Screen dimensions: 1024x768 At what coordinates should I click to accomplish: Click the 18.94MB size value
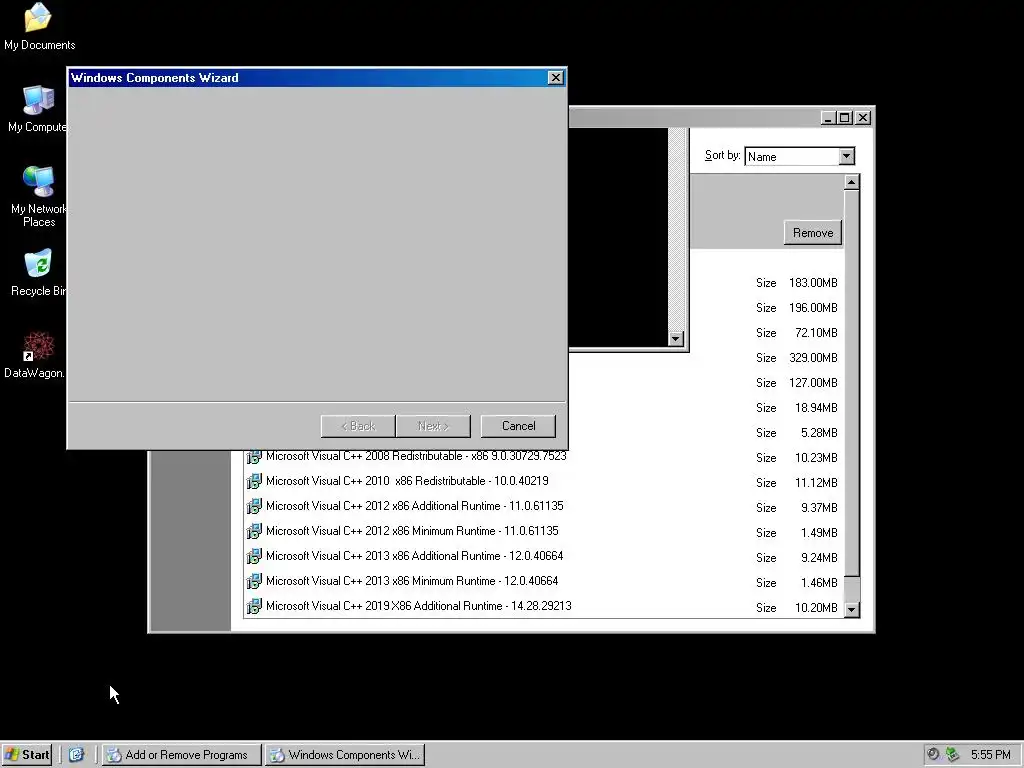click(x=816, y=408)
